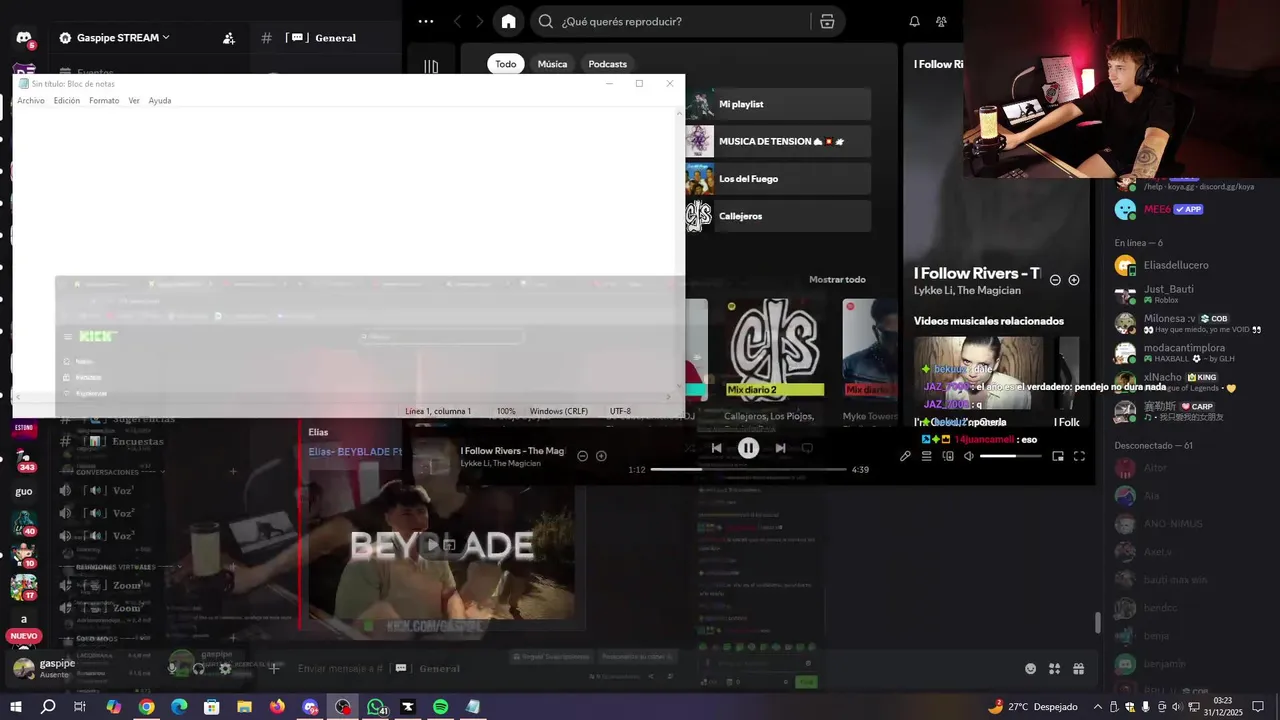Open lyrics microphone icon in Spotify
The height and width of the screenshot is (720, 1280).
(x=905, y=456)
